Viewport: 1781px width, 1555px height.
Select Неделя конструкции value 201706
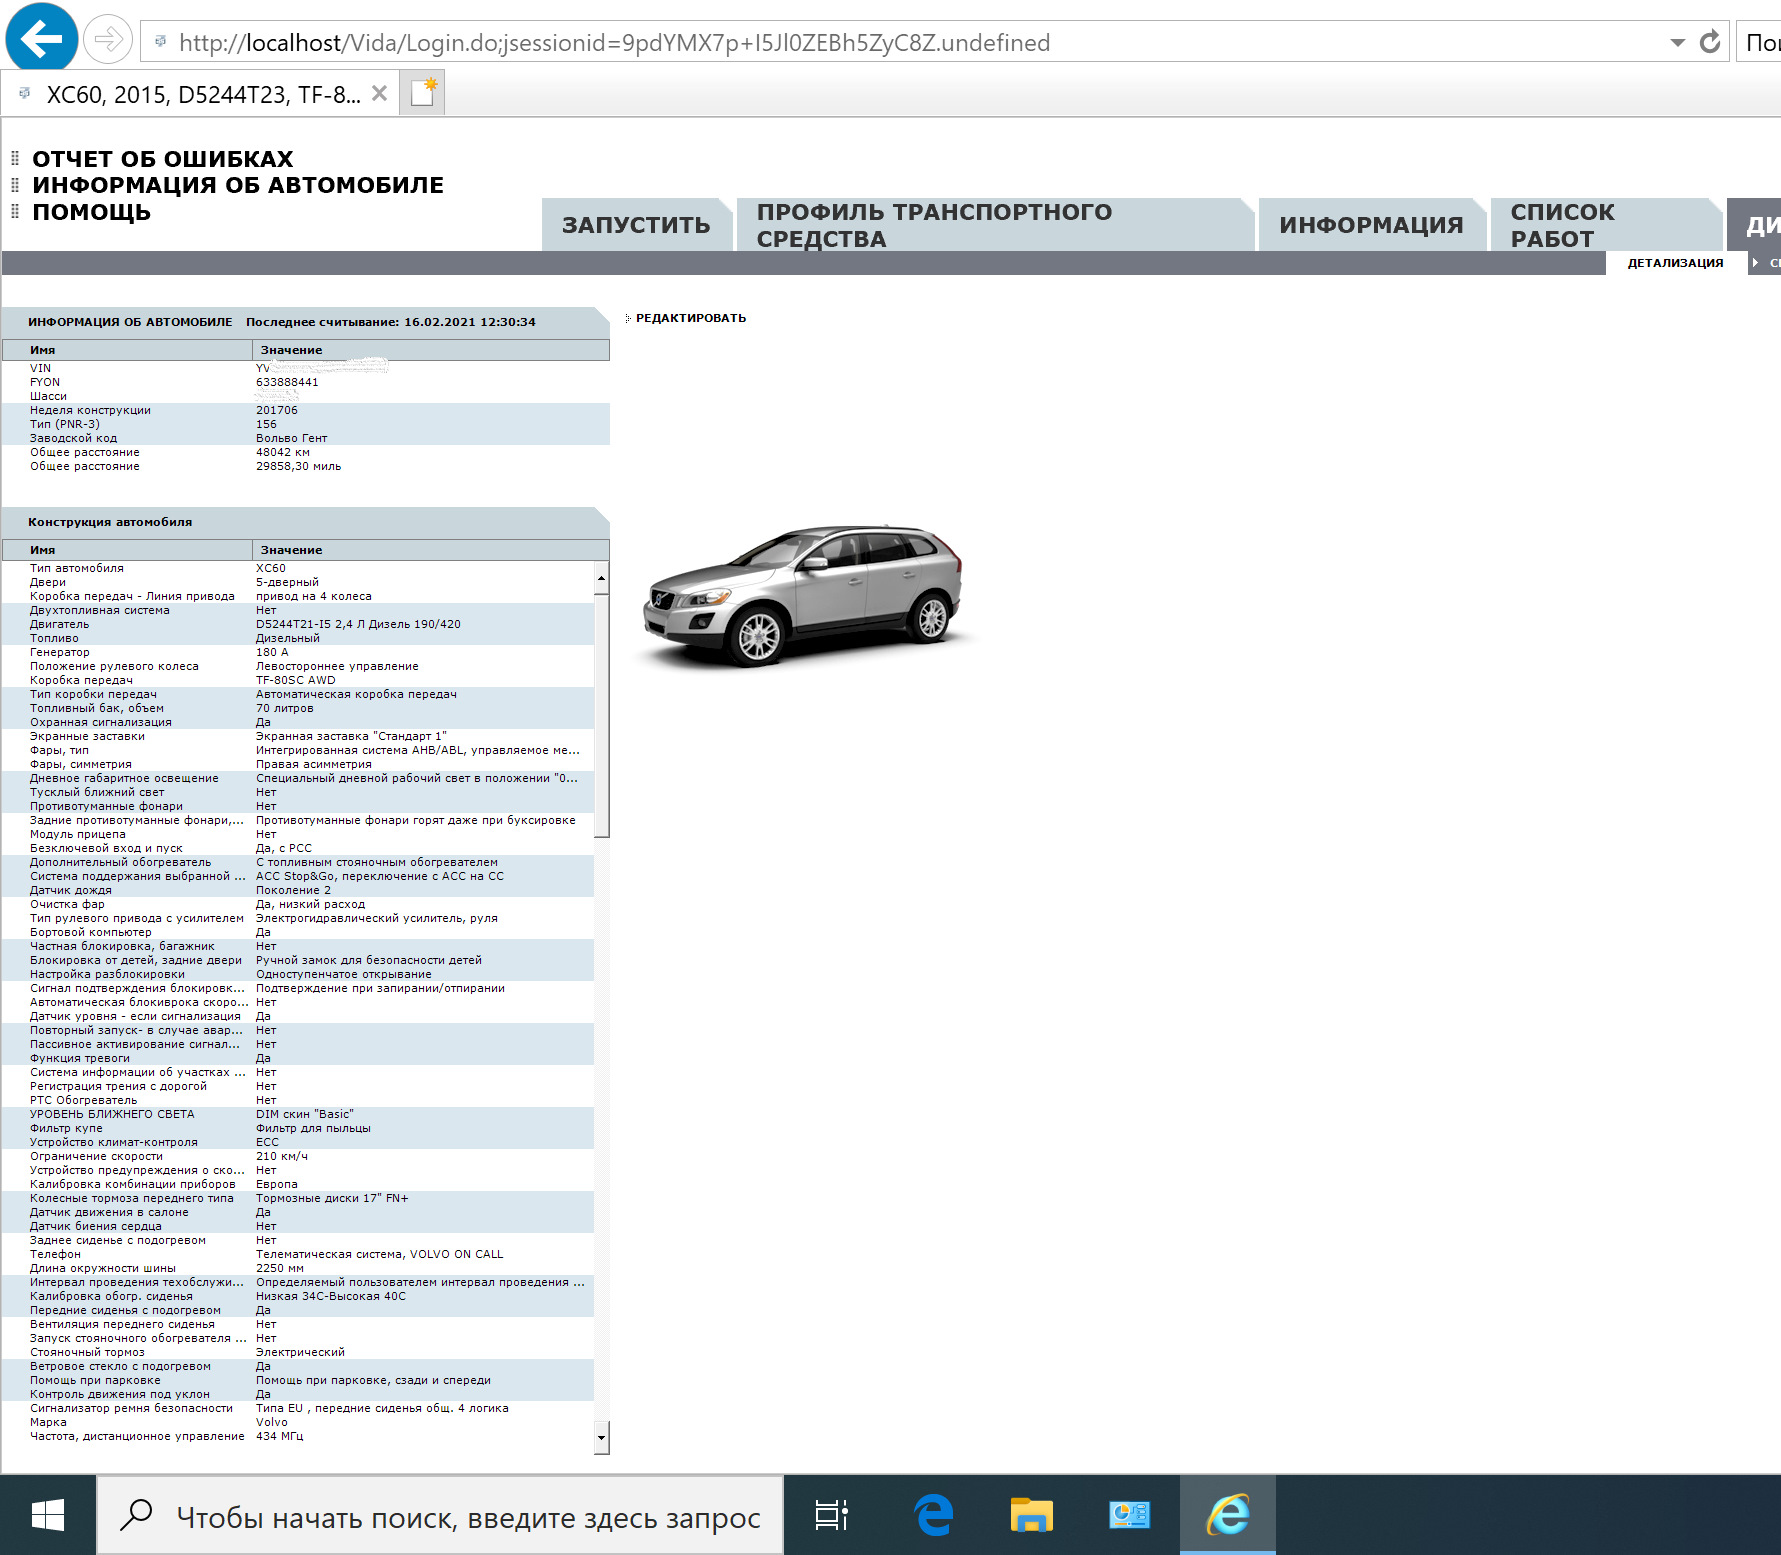point(277,410)
